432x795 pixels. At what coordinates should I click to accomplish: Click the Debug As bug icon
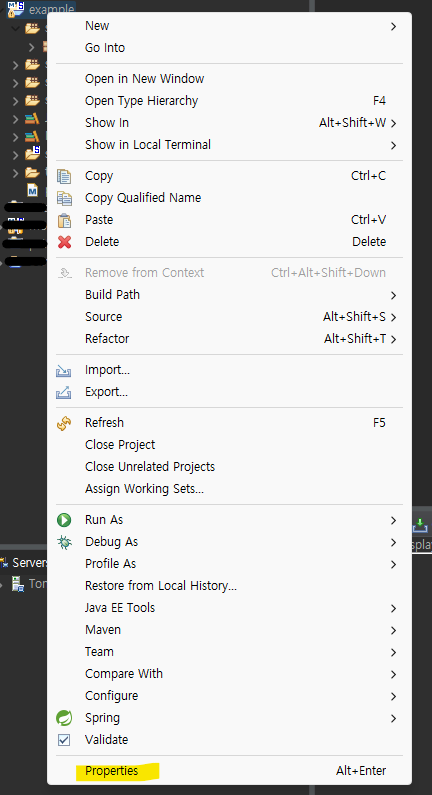[x=64, y=542]
